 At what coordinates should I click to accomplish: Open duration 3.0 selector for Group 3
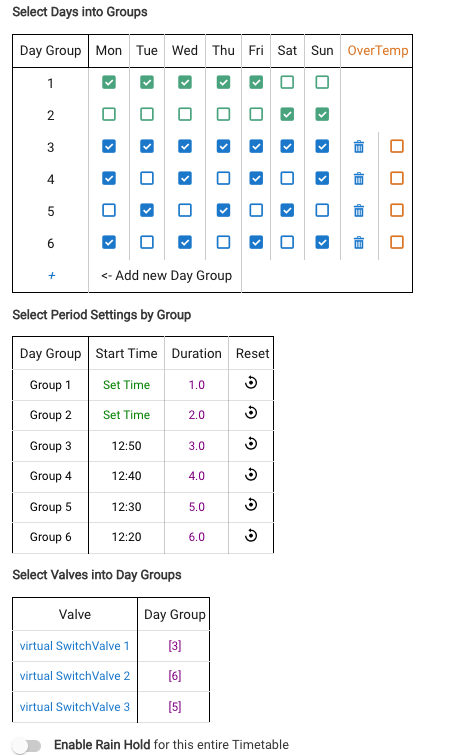pos(196,446)
